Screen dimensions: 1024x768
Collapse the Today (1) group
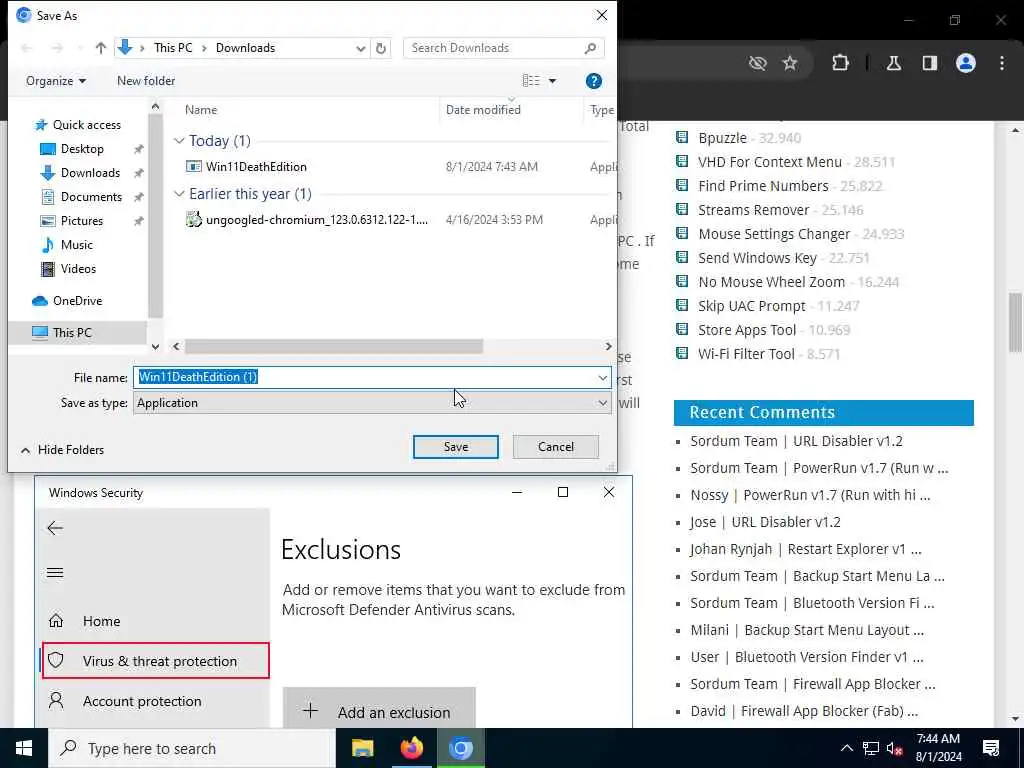179,141
